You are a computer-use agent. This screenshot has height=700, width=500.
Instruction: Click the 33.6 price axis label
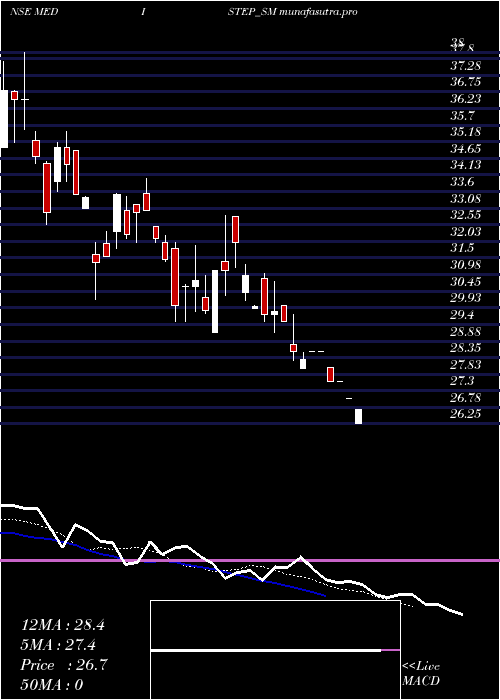462,181
